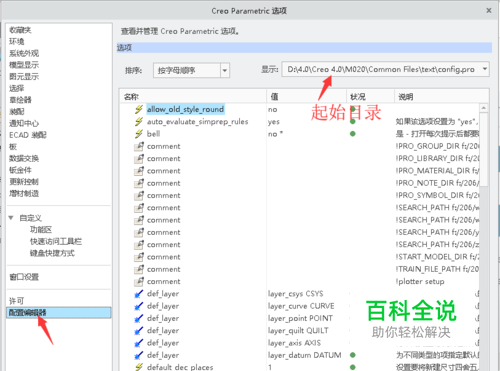Viewport: 500px width, 371px height.
Task: Select 键盘快捷方式 under 自定义
Action: point(52,253)
